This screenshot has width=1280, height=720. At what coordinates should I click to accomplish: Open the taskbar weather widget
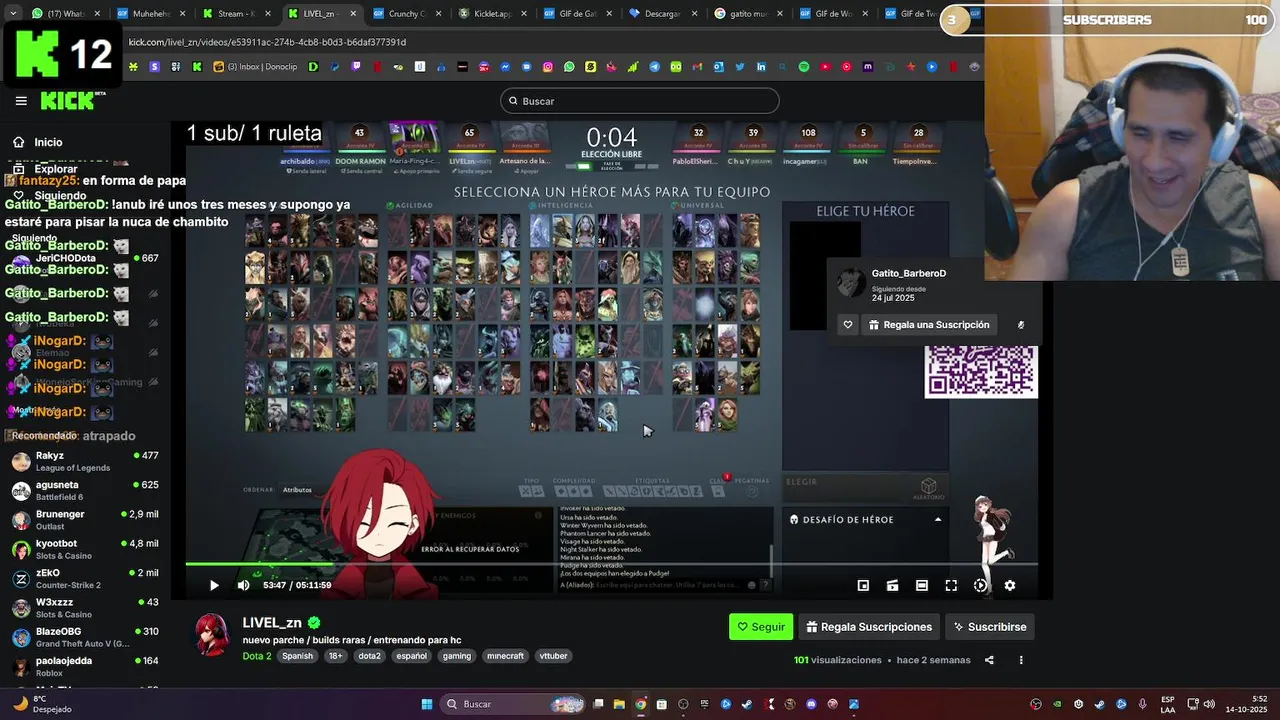(x=40, y=704)
